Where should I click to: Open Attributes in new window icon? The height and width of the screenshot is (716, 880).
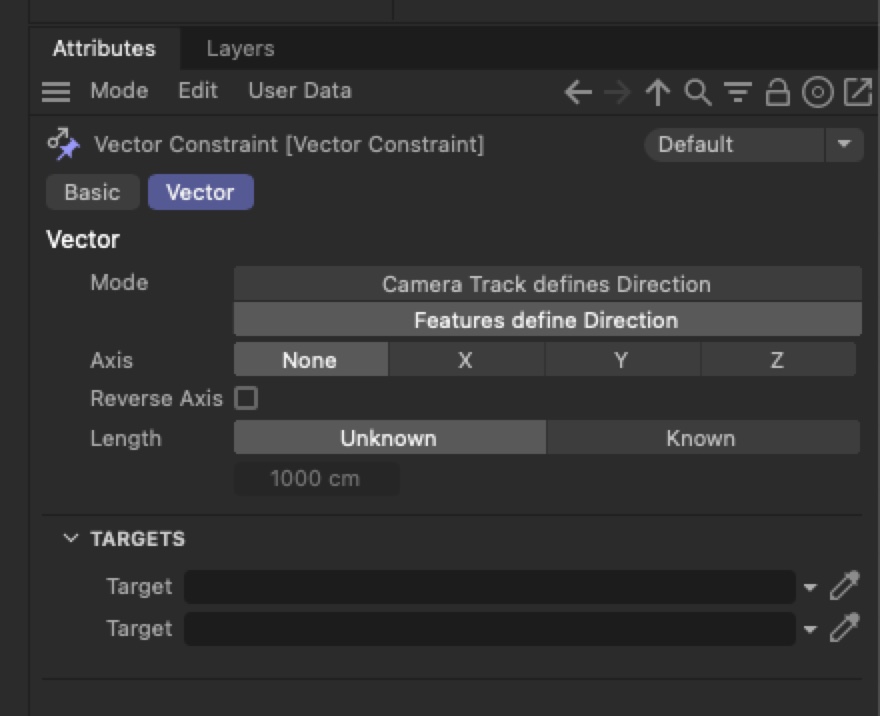[x=858, y=93]
